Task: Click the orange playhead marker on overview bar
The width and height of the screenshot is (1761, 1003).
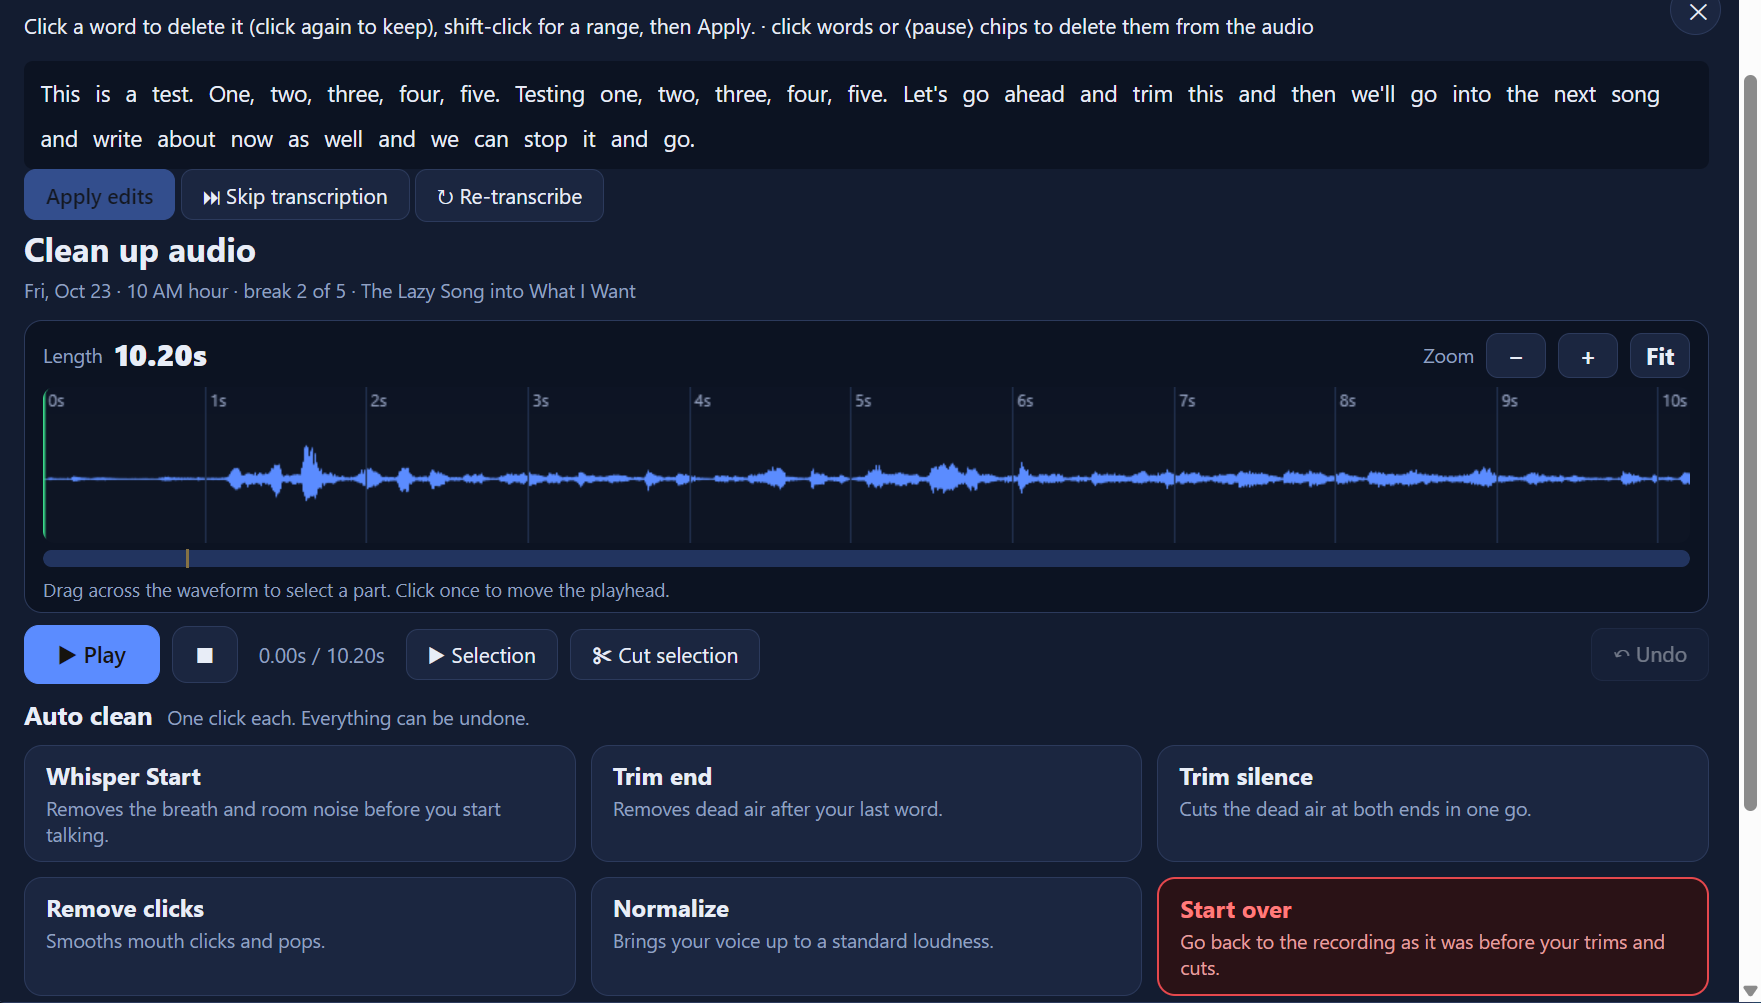Action: (187, 558)
